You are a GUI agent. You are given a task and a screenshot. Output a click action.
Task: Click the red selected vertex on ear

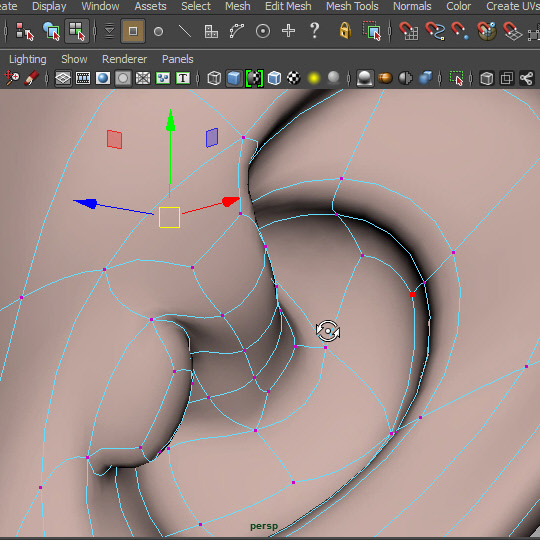click(x=413, y=294)
